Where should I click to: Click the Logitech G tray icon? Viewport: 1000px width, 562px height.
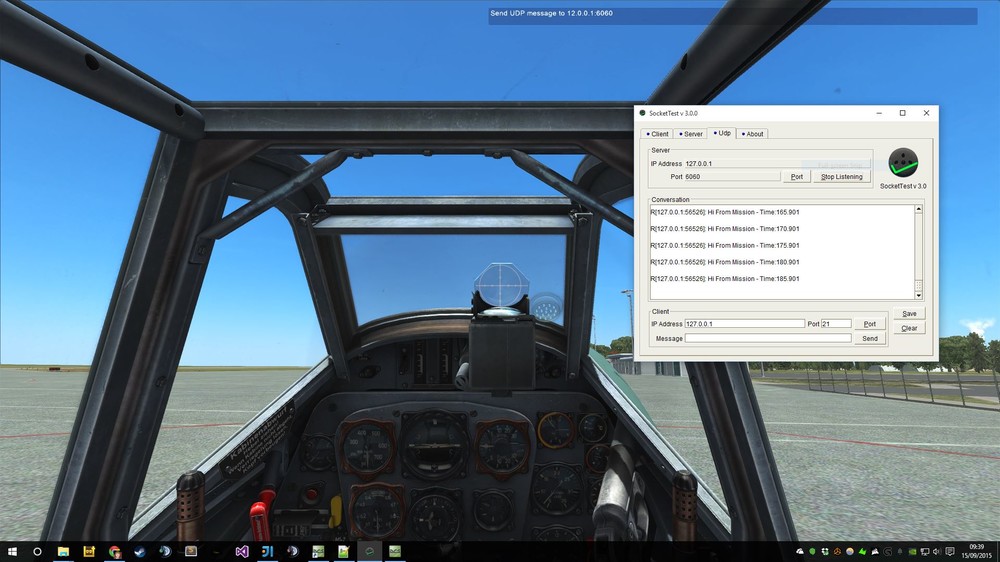pyautogui.click(x=887, y=552)
